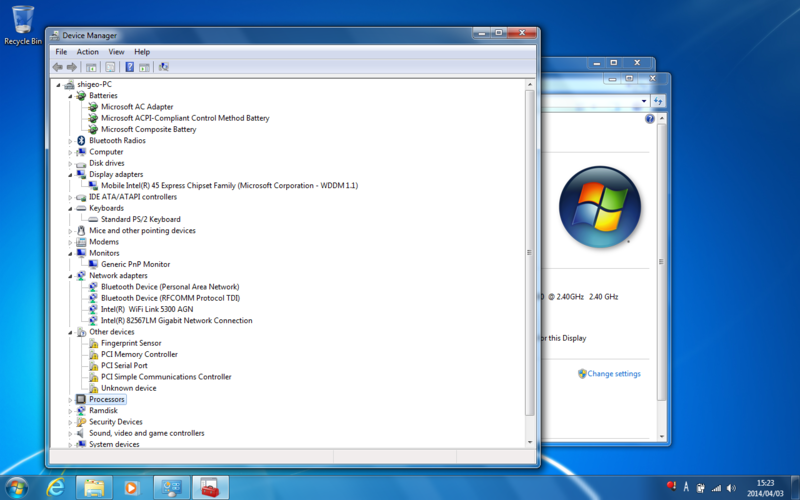Select the Sound, video and game controllers icon
The image size is (800, 500).
pyautogui.click(x=81, y=433)
